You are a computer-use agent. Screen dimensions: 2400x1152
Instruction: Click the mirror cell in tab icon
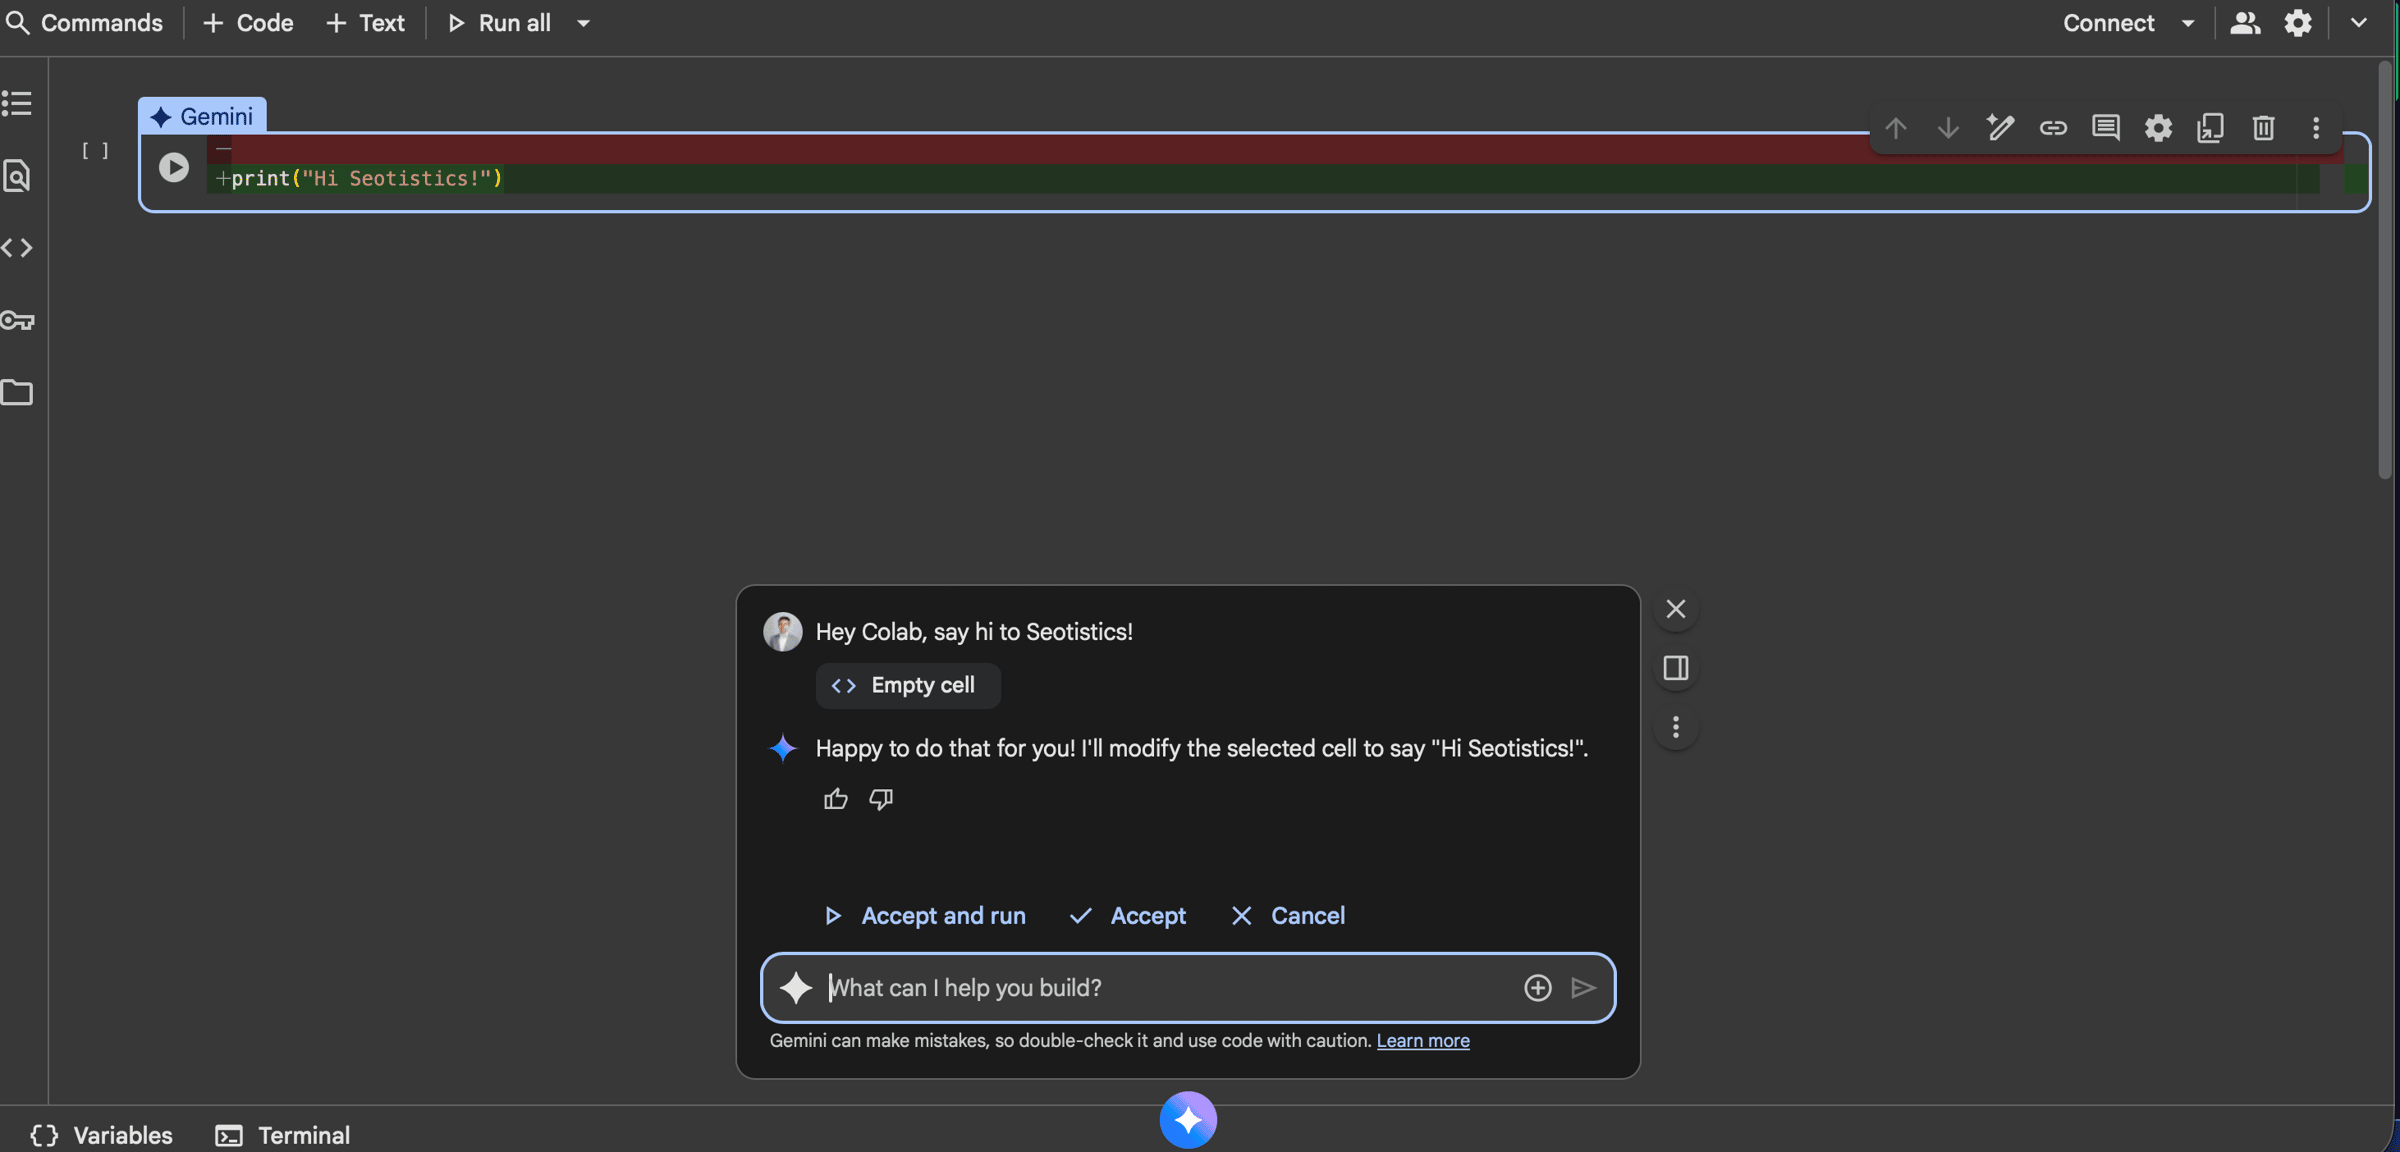coord(2210,128)
